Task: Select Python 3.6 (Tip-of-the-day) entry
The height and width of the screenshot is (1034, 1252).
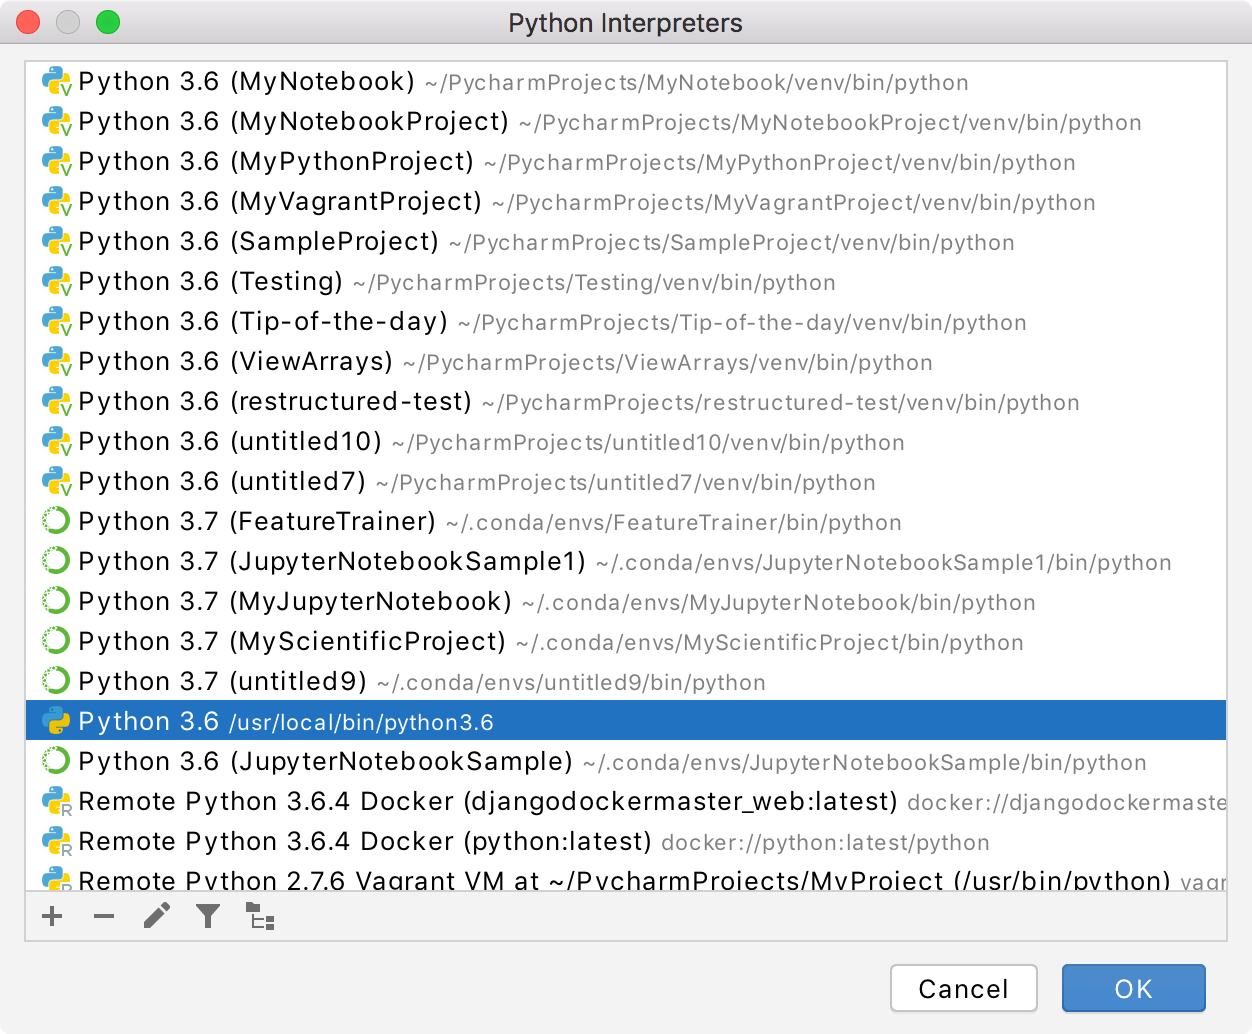Action: pyautogui.click(x=263, y=321)
